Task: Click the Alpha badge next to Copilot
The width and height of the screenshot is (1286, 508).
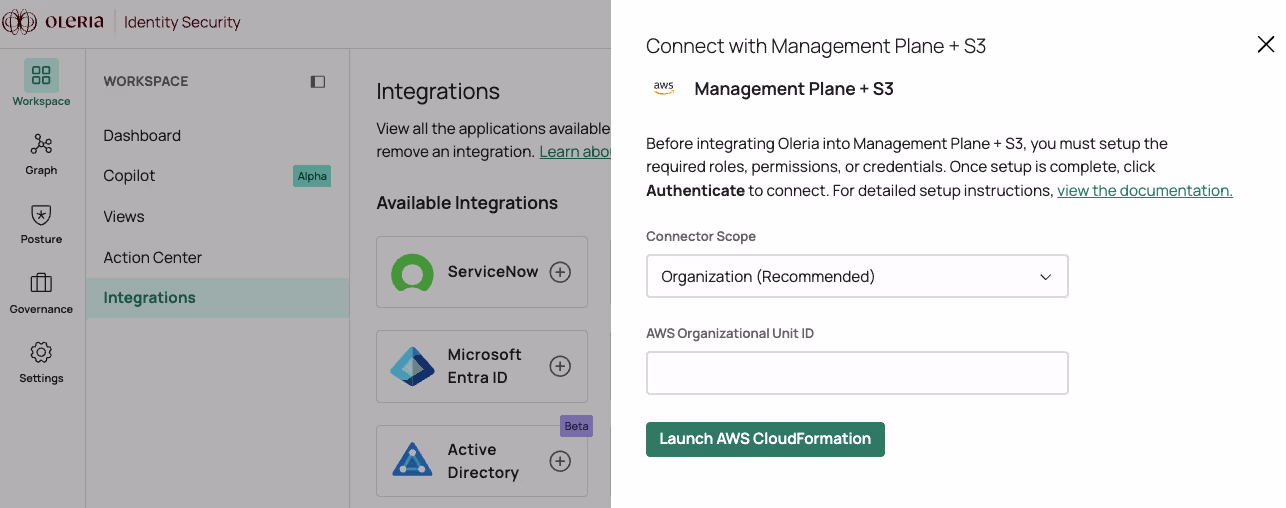Action: coord(312,176)
